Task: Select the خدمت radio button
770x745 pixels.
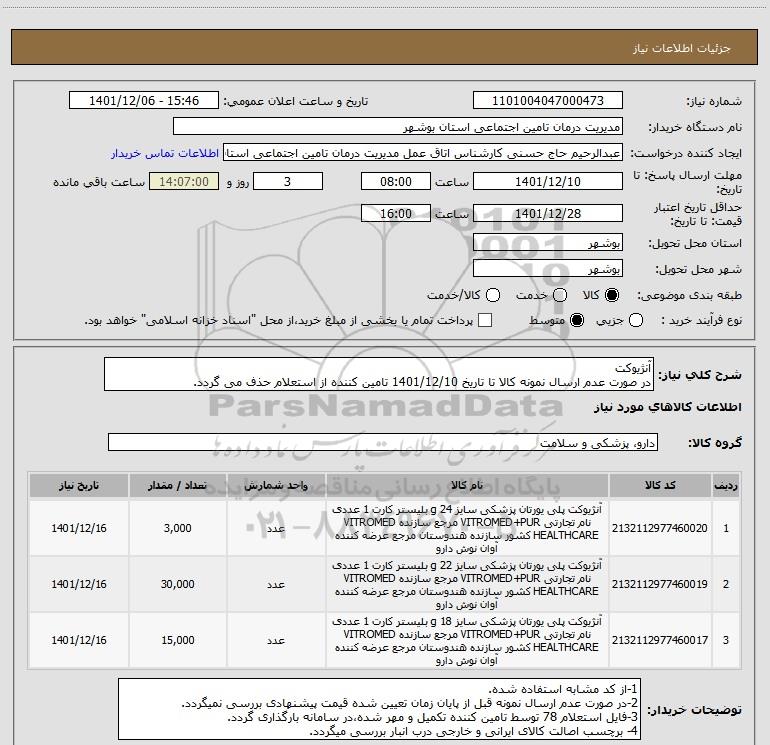Action: coord(560,295)
